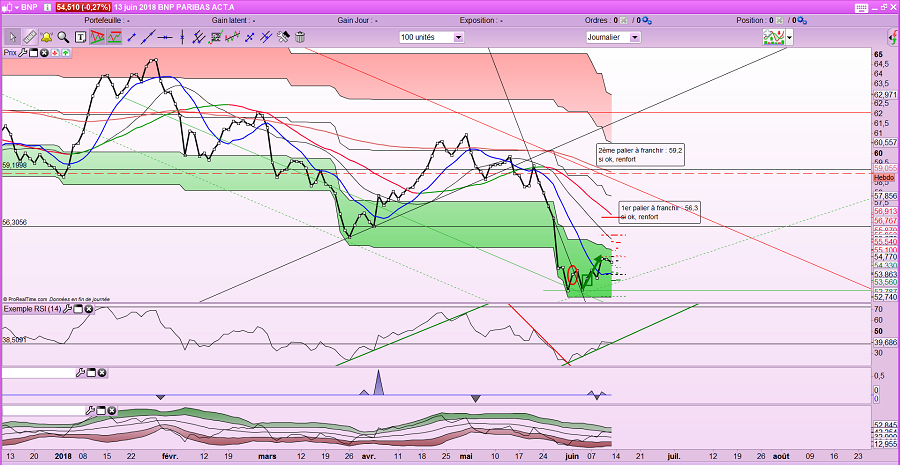Delete objects with trash bin icon
The width and height of the screenshot is (900, 465).
[x=299, y=37]
